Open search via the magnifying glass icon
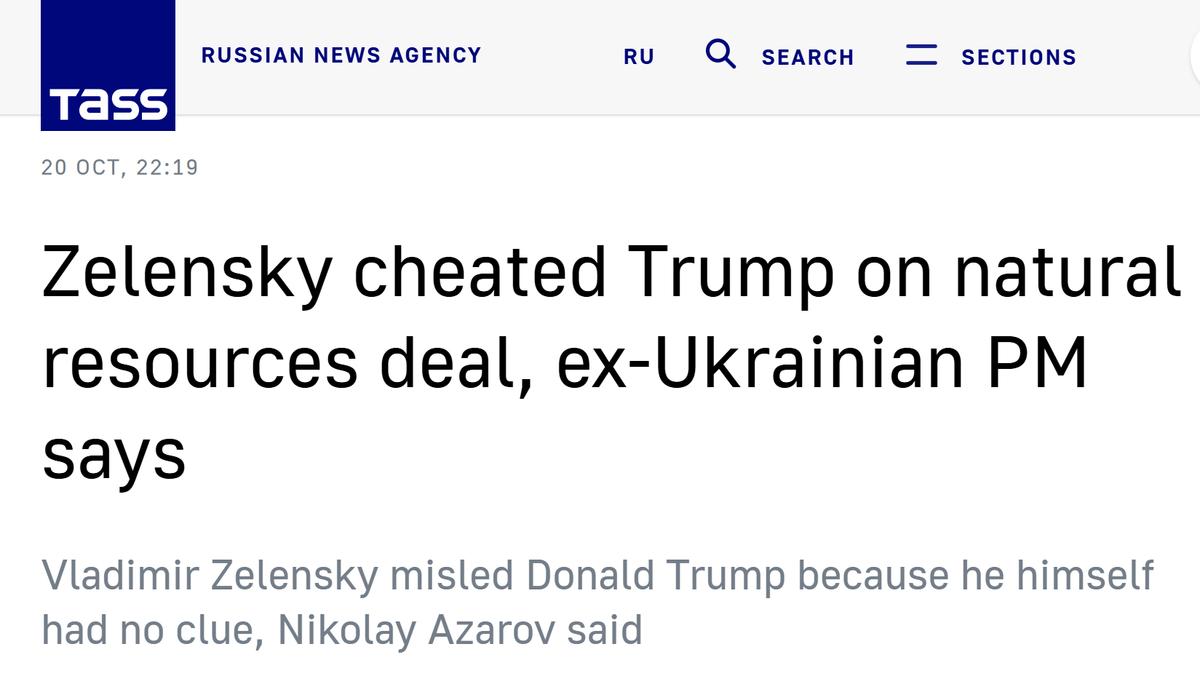Viewport: 1200px width, 684px height. [x=720, y=54]
